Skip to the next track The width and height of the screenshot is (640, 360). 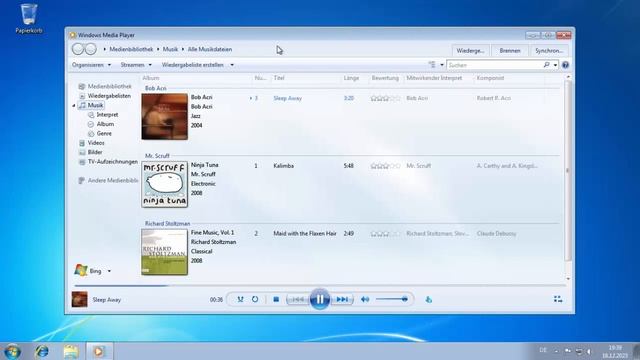pyautogui.click(x=342, y=300)
